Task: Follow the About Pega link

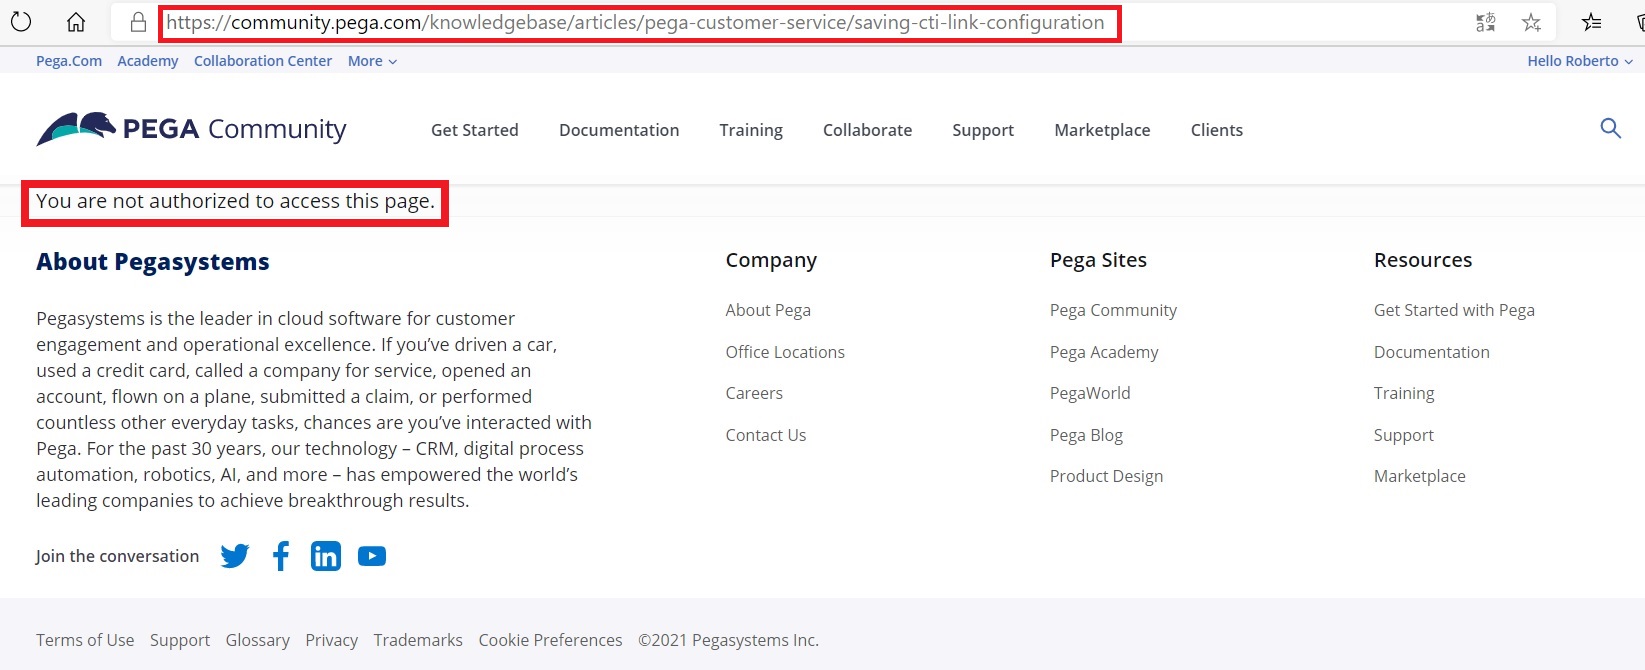Action: [768, 310]
